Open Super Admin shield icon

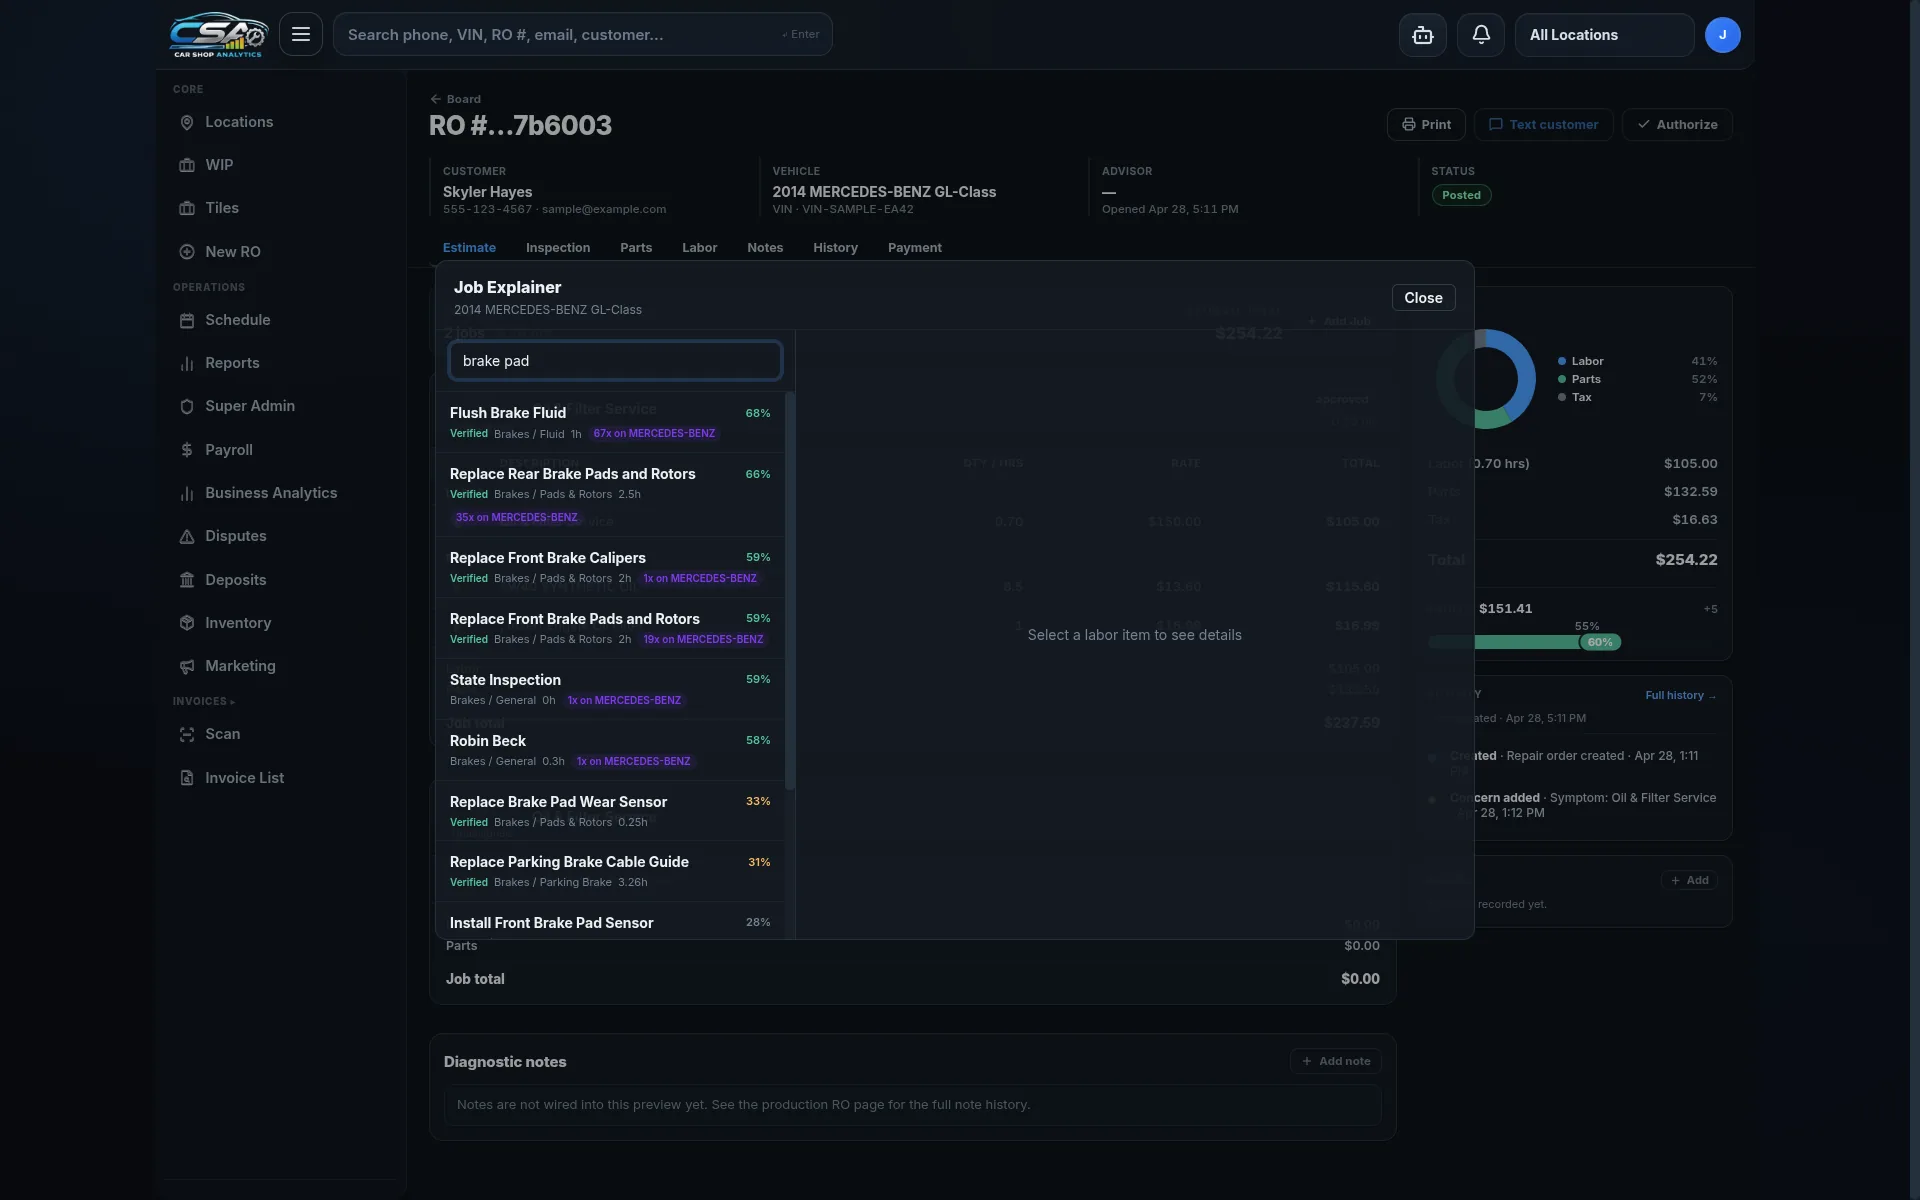tap(187, 406)
